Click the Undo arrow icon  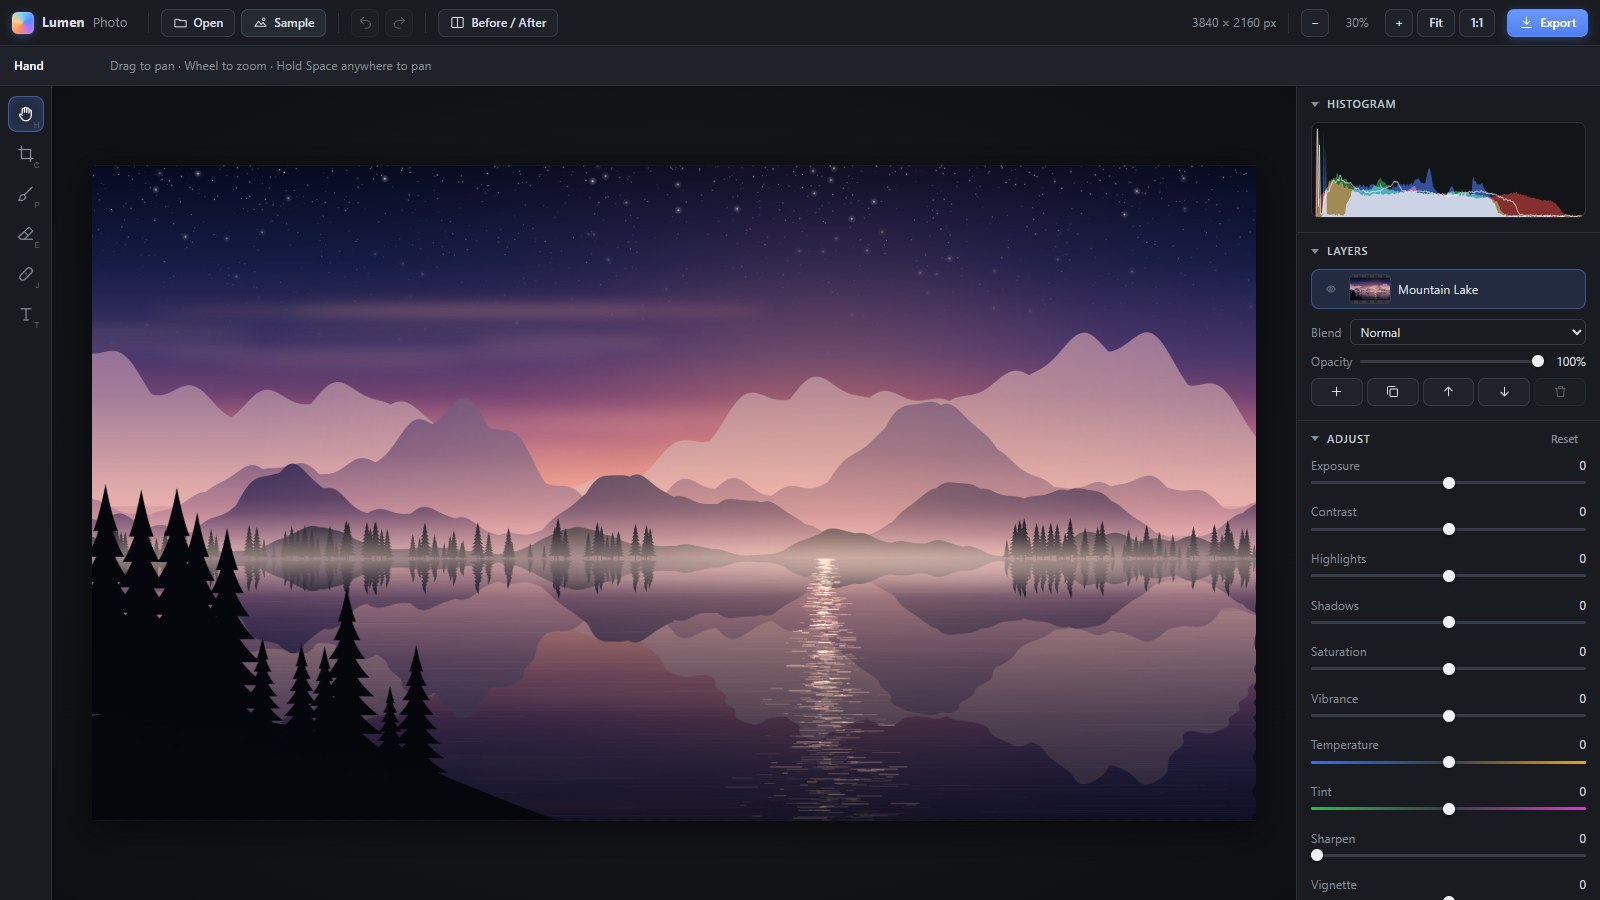point(365,23)
